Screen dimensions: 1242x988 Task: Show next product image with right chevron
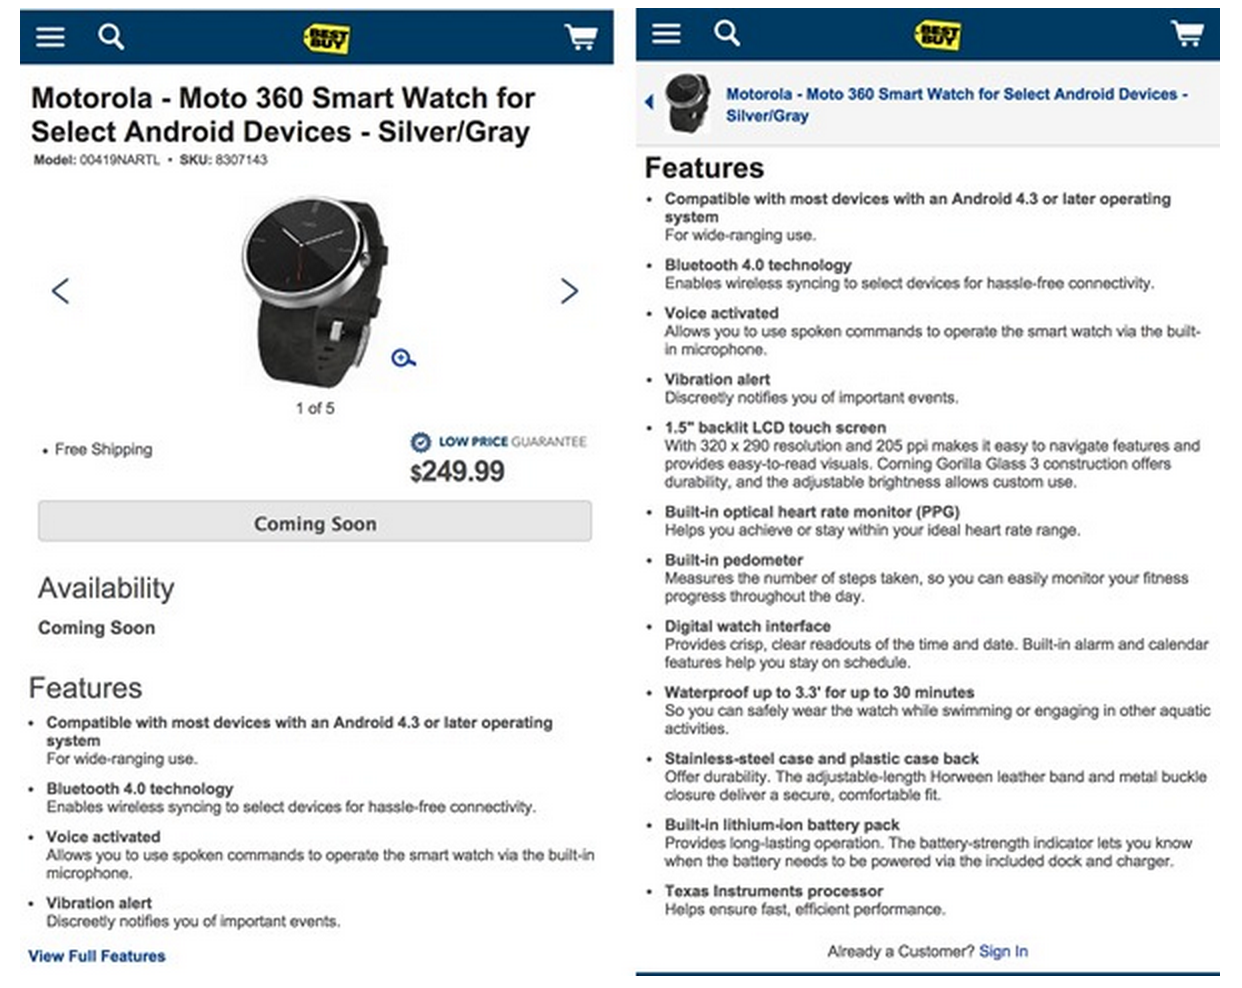point(569,291)
